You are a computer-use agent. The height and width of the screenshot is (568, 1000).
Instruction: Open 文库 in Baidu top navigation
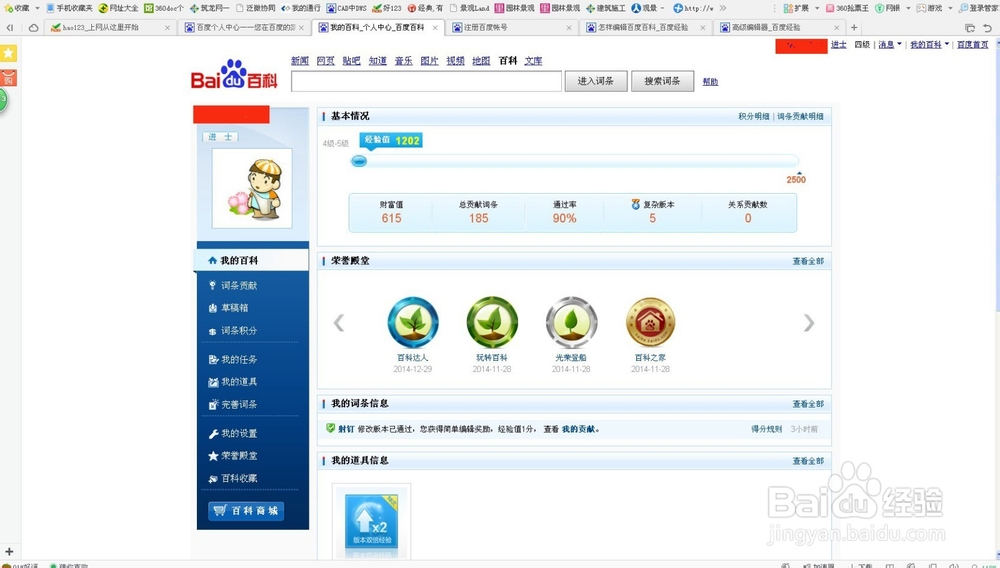pyautogui.click(x=533, y=61)
